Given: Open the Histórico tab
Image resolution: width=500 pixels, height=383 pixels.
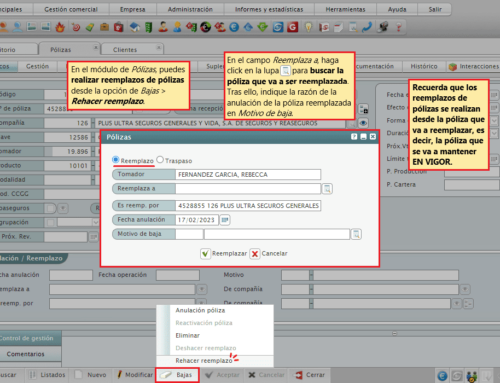Looking at the screenshot, I should 424,66.
